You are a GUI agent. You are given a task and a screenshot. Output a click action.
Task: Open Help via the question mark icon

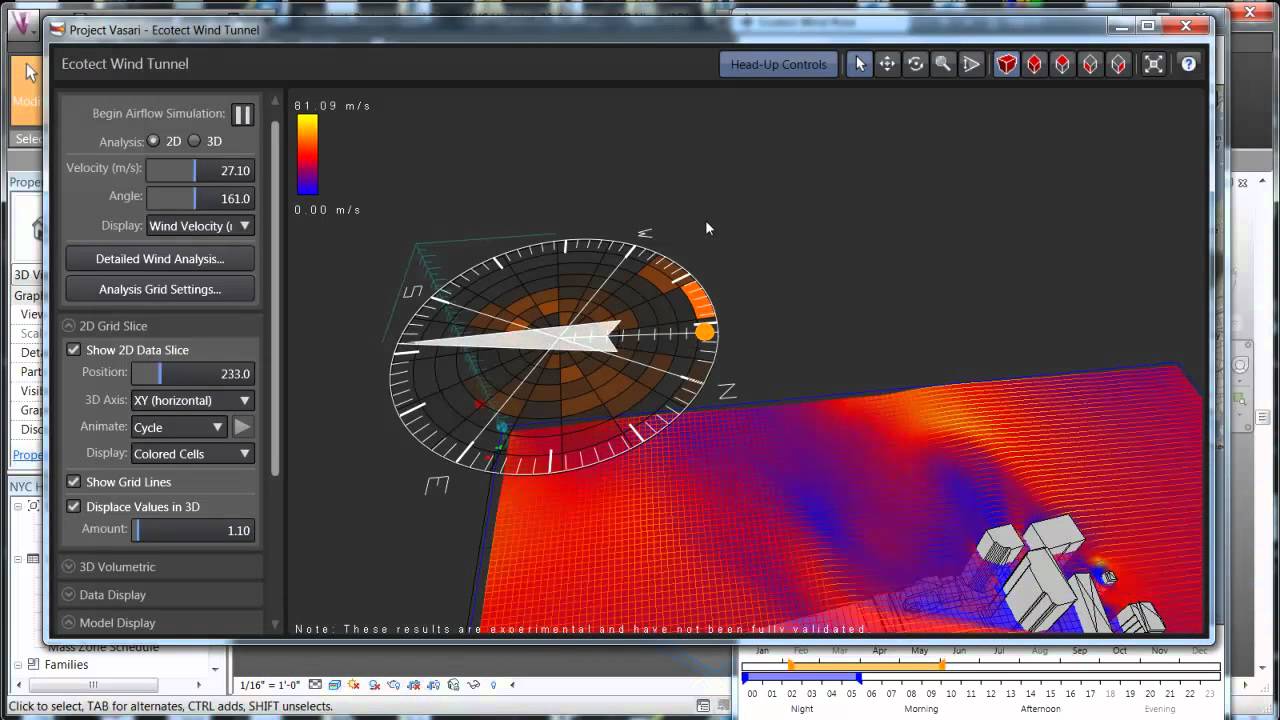1186,63
